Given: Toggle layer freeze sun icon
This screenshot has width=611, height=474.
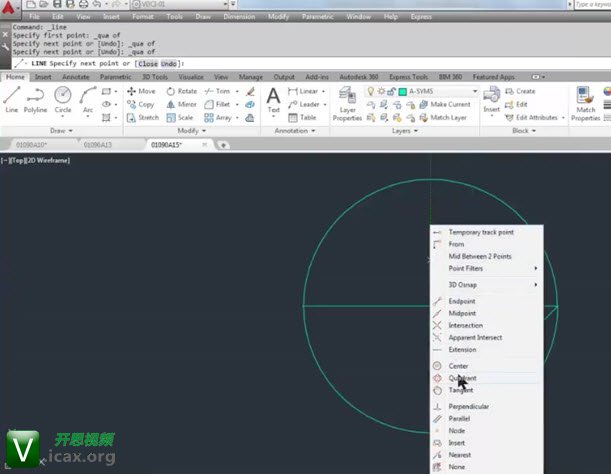Looking at the screenshot, I should pyautogui.click(x=381, y=91).
